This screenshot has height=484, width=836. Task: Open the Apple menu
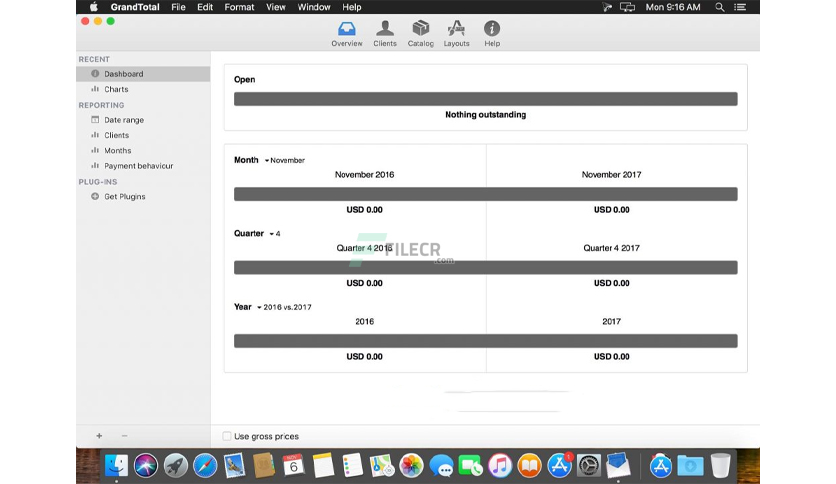(x=94, y=7)
